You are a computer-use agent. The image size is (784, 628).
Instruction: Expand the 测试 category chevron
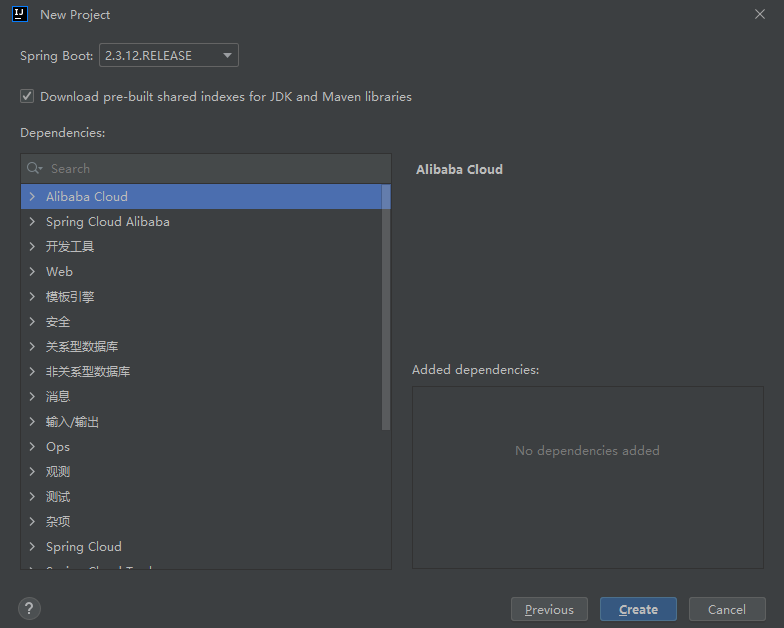(32, 496)
